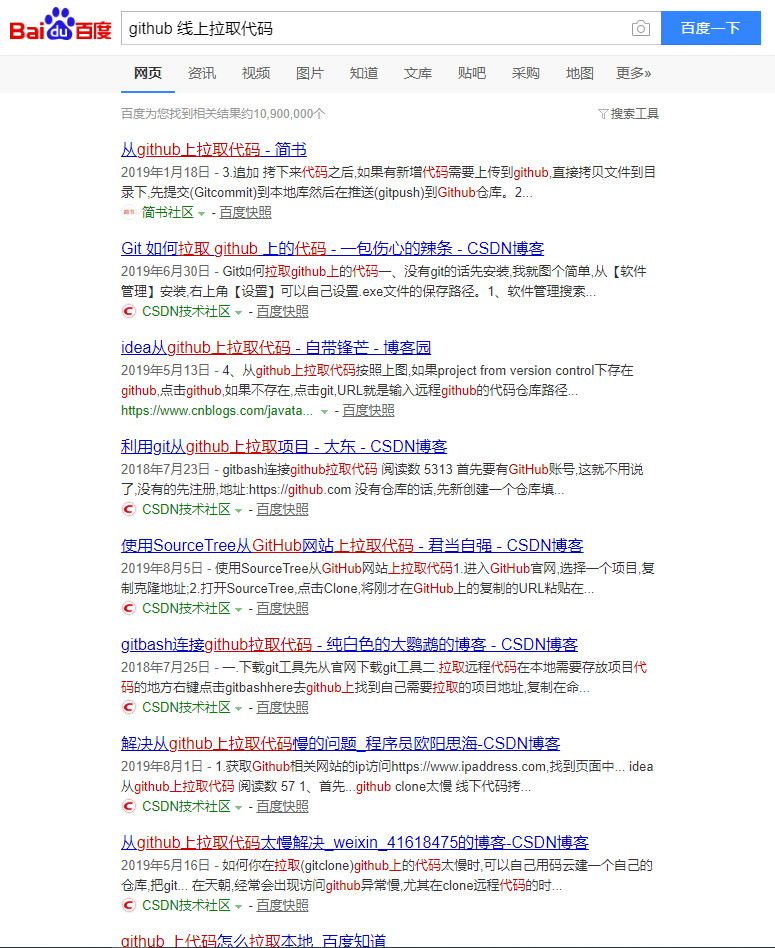Viewport: 775px width, 948px height.
Task: Click the 简书社区 source link
Action: (167, 212)
